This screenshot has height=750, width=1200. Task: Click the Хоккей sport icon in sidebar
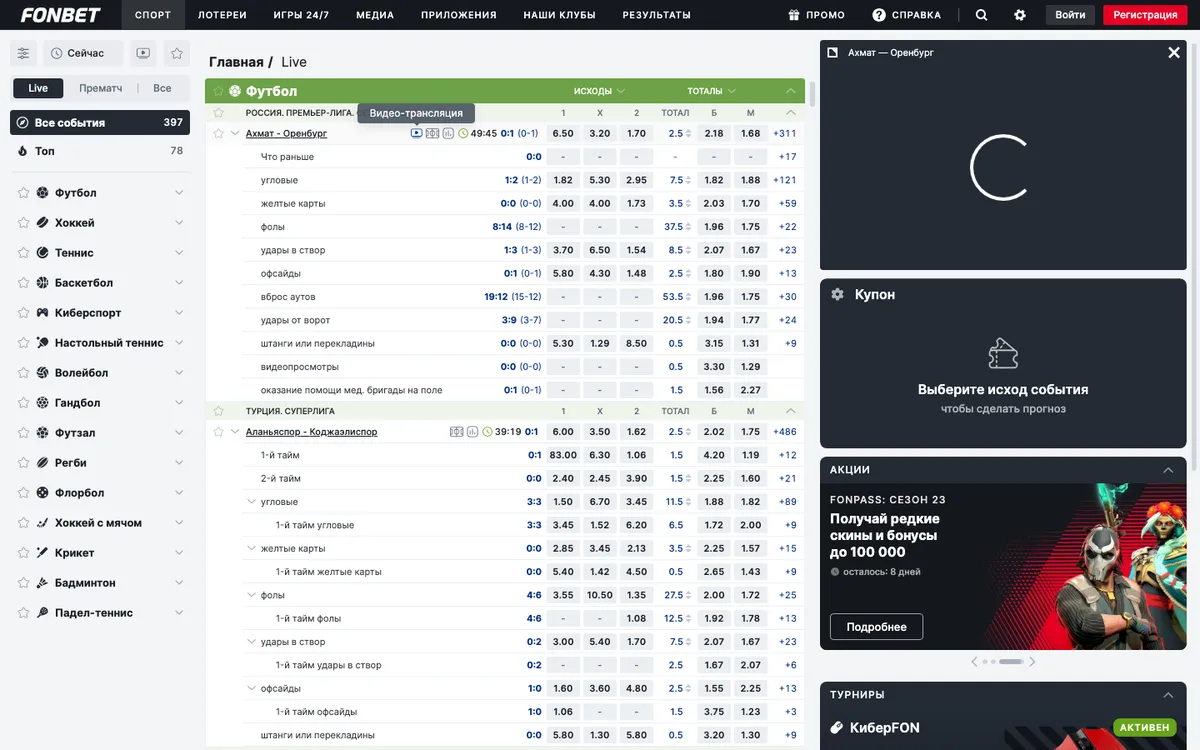43,223
